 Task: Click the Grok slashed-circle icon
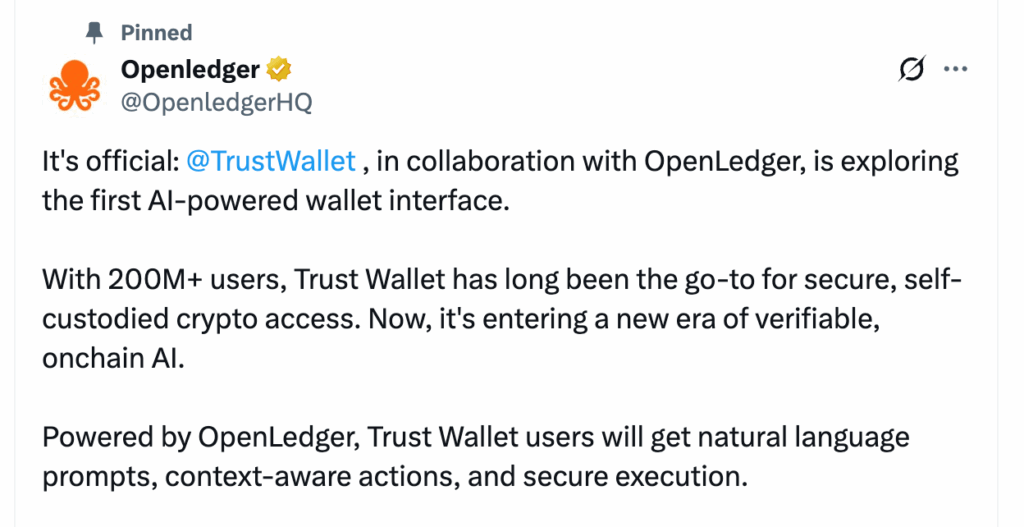coord(911,70)
